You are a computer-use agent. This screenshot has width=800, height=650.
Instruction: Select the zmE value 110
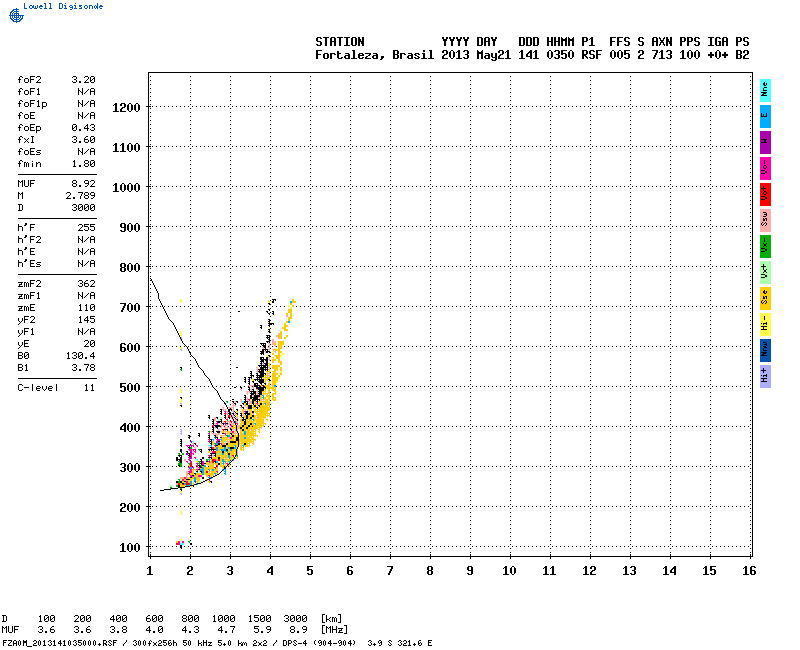click(x=86, y=308)
